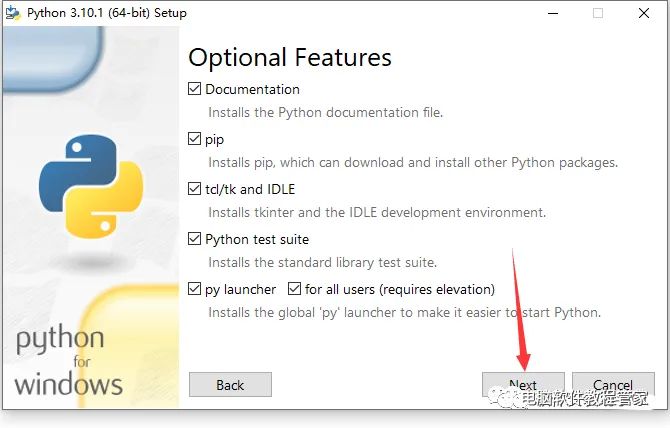Minimize the Python Setup window
Viewport: 670px width, 428px height.
point(553,13)
